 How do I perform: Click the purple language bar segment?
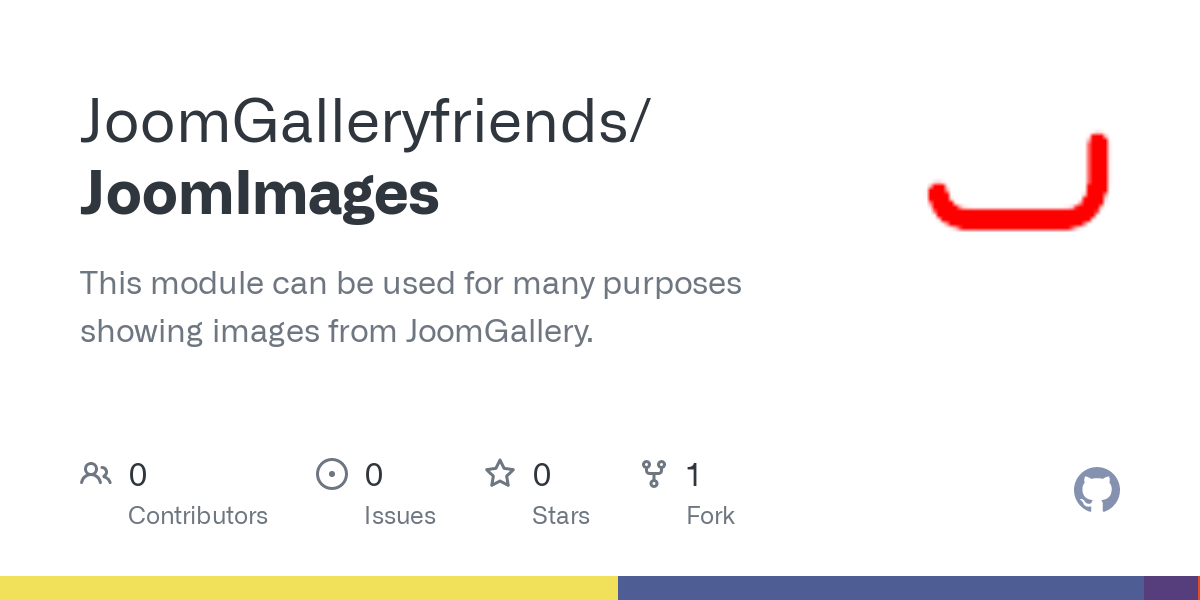tap(1170, 588)
